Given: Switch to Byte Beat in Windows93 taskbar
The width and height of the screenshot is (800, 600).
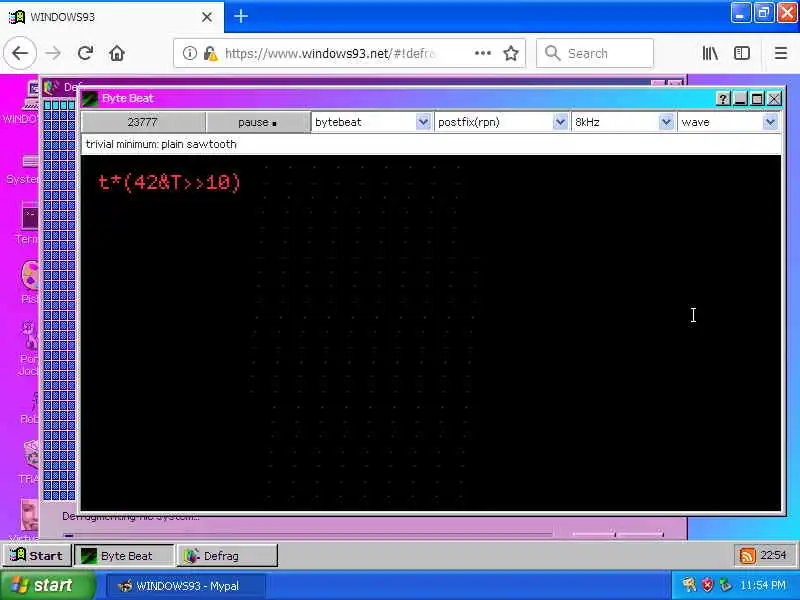Looking at the screenshot, I should point(124,556).
